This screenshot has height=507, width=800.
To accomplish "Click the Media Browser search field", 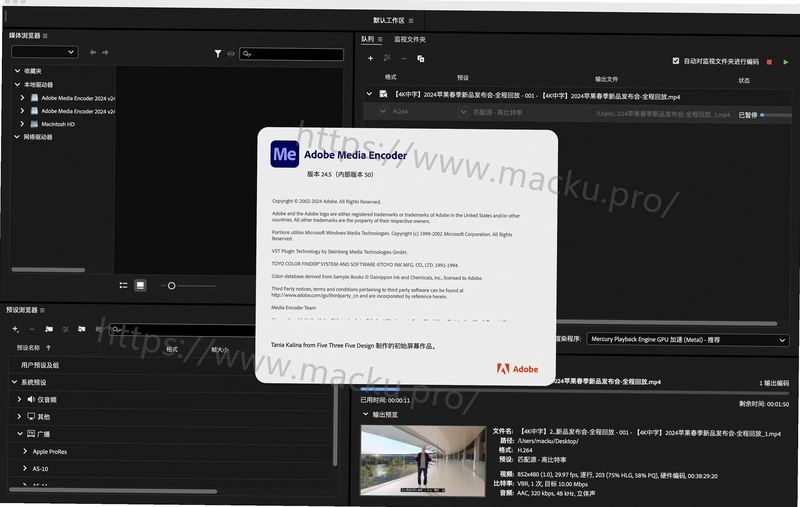I will [291, 54].
